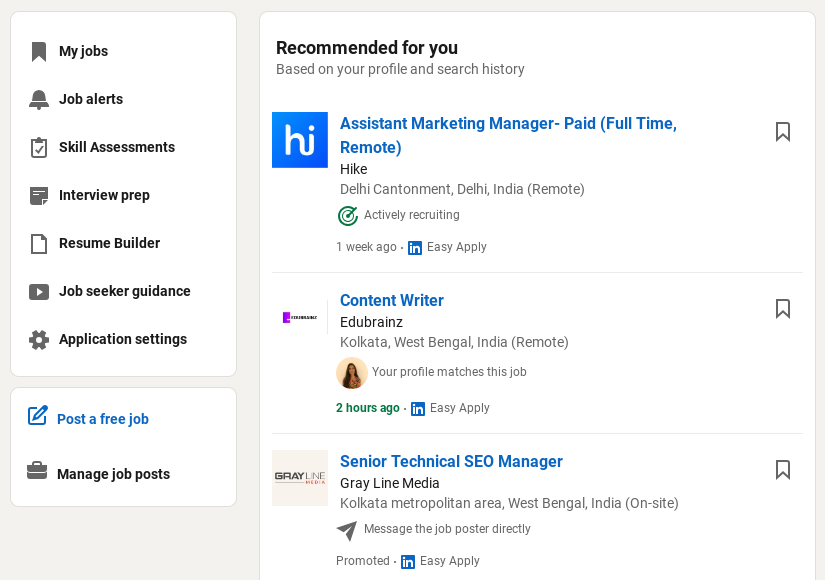
Task: Click Kolkata metropolitan area location text
Action: [x=509, y=504]
